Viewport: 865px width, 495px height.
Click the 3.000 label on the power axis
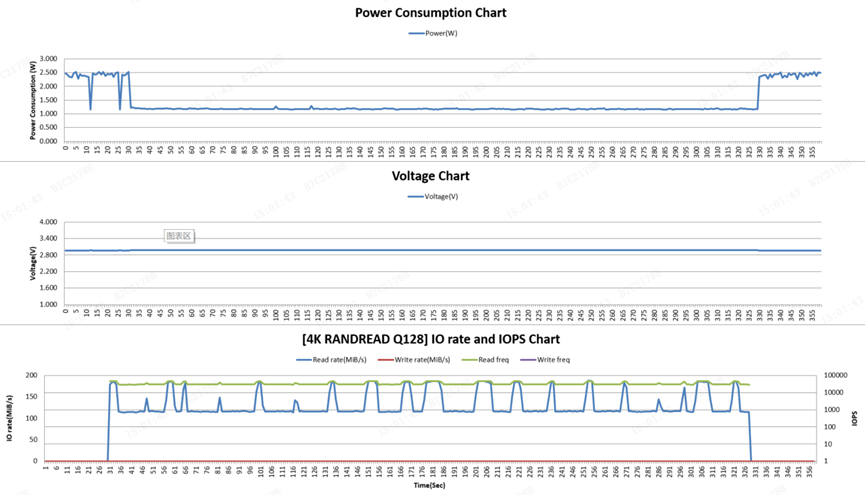(x=49, y=58)
